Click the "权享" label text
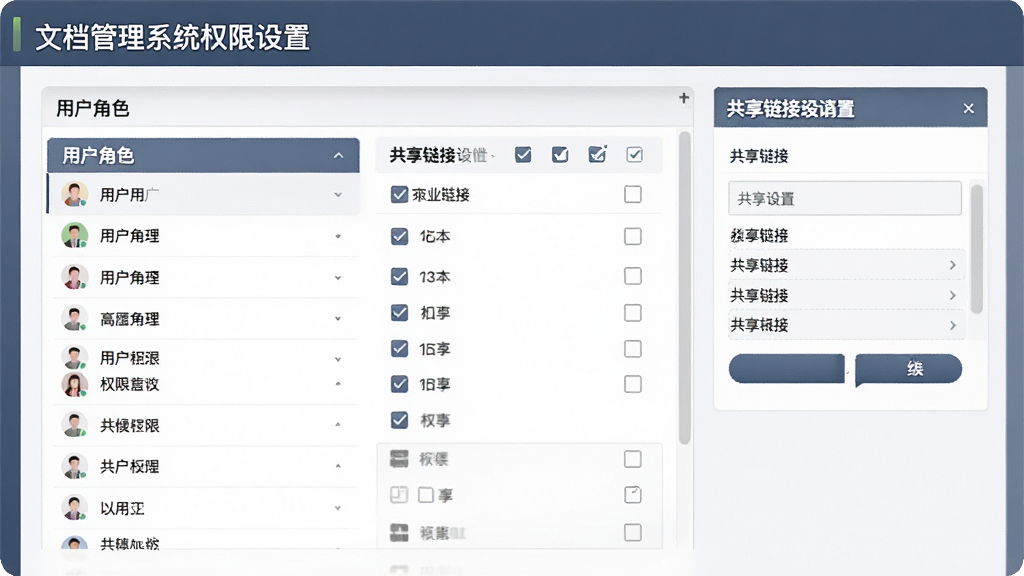Viewport: 1024px width, 576px height. 435,421
